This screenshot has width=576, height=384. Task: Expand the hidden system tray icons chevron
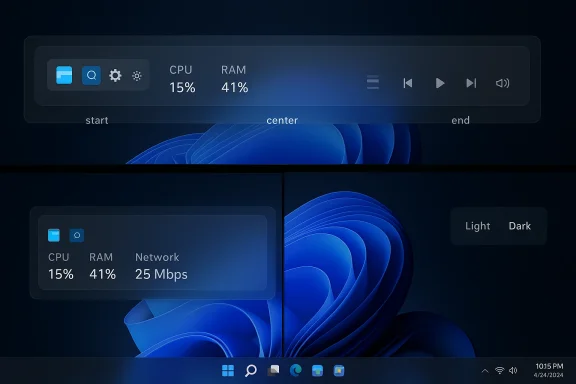tap(485, 371)
